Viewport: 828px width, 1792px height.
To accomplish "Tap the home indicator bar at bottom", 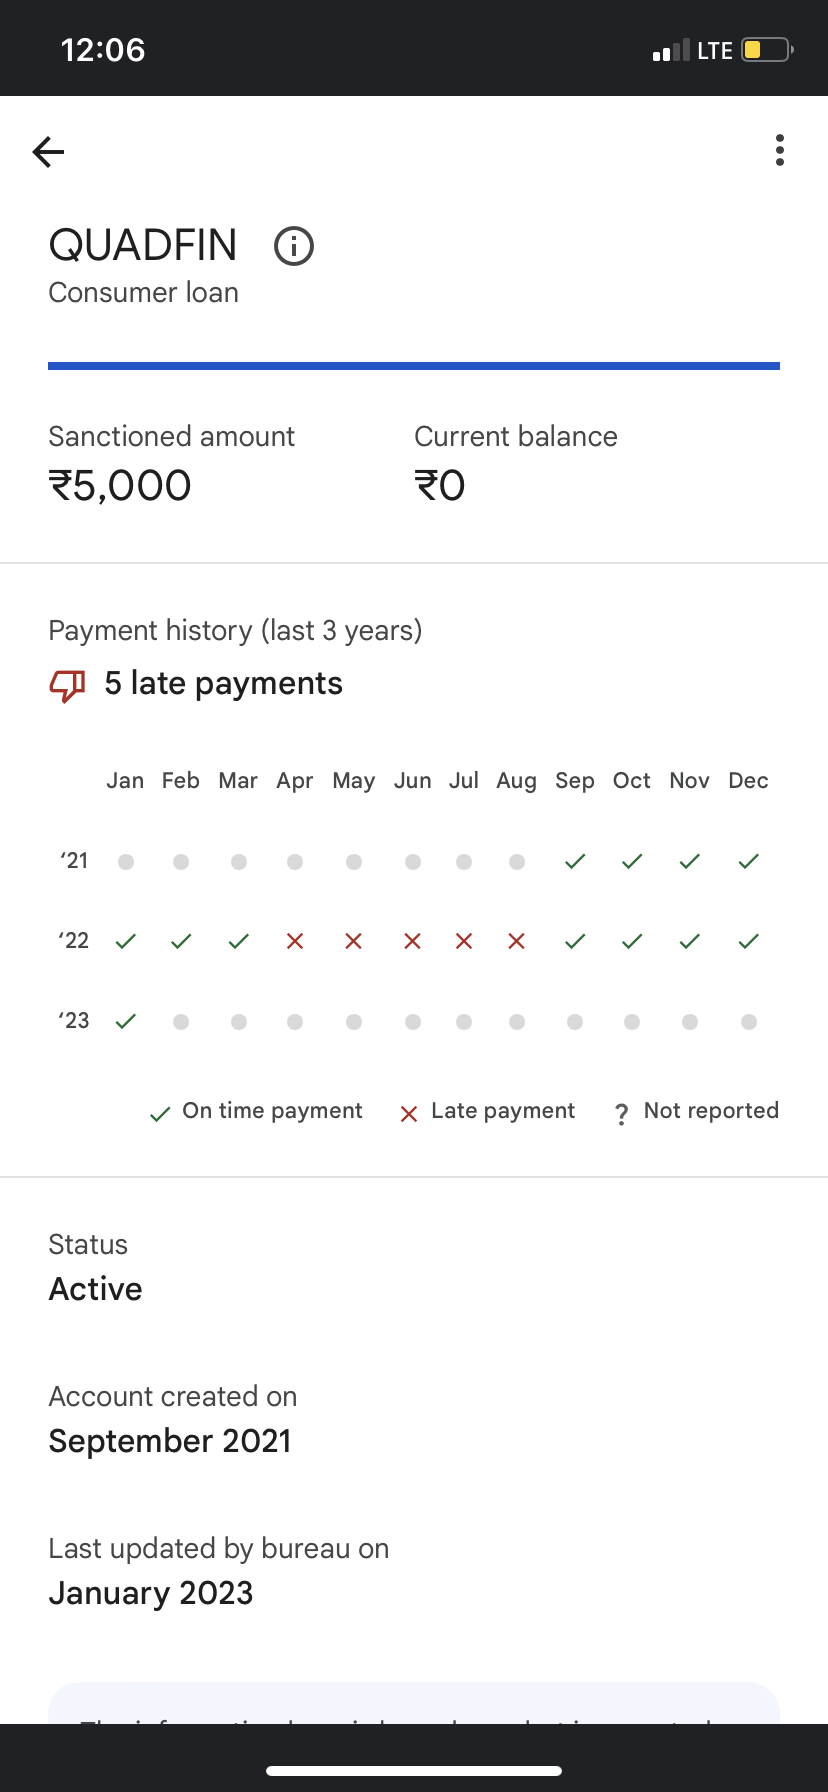I will pos(414,1771).
